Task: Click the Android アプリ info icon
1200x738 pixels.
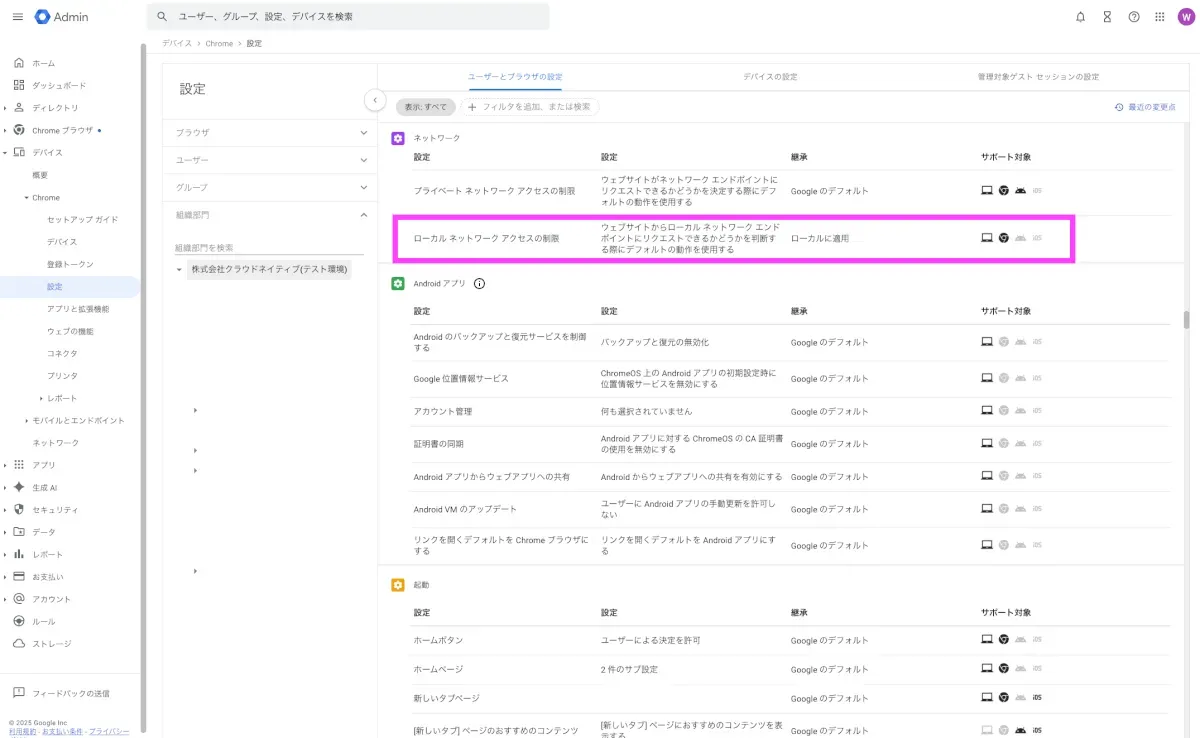Action: [x=479, y=284]
